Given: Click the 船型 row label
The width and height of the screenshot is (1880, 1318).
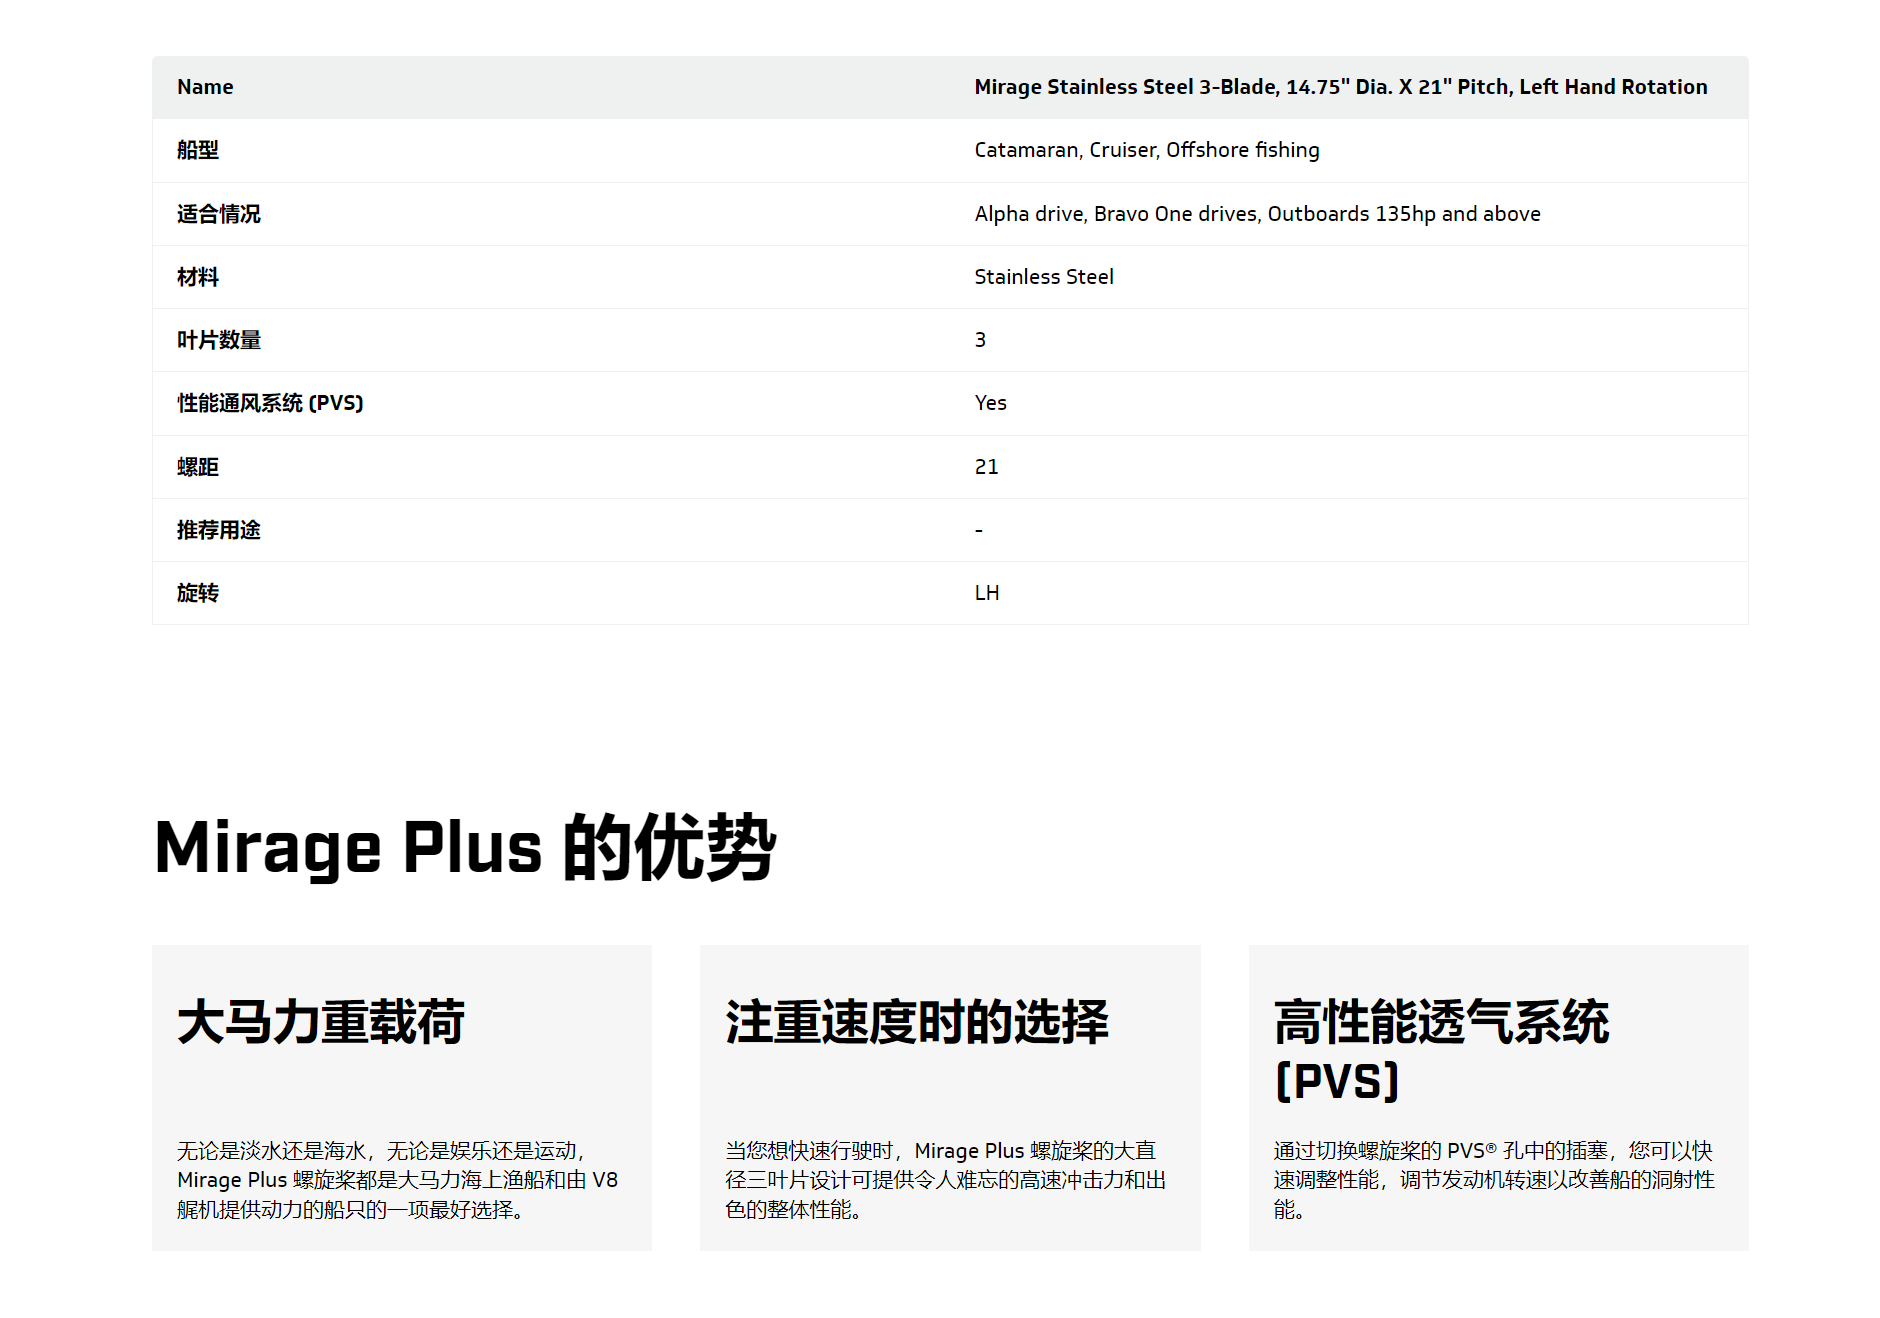Looking at the screenshot, I should point(198,150).
